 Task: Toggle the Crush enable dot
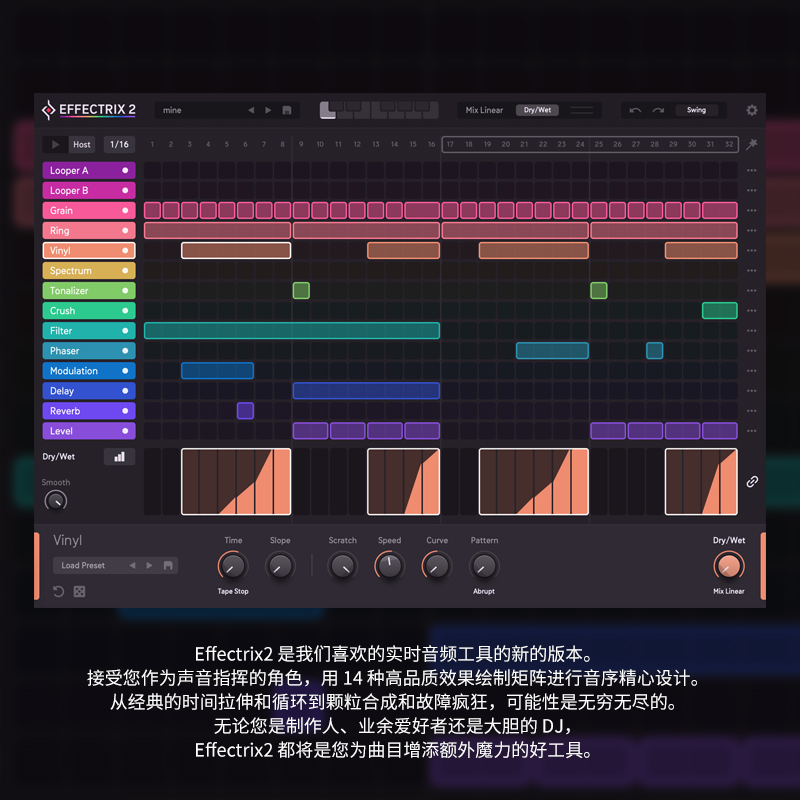pos(125,311)
